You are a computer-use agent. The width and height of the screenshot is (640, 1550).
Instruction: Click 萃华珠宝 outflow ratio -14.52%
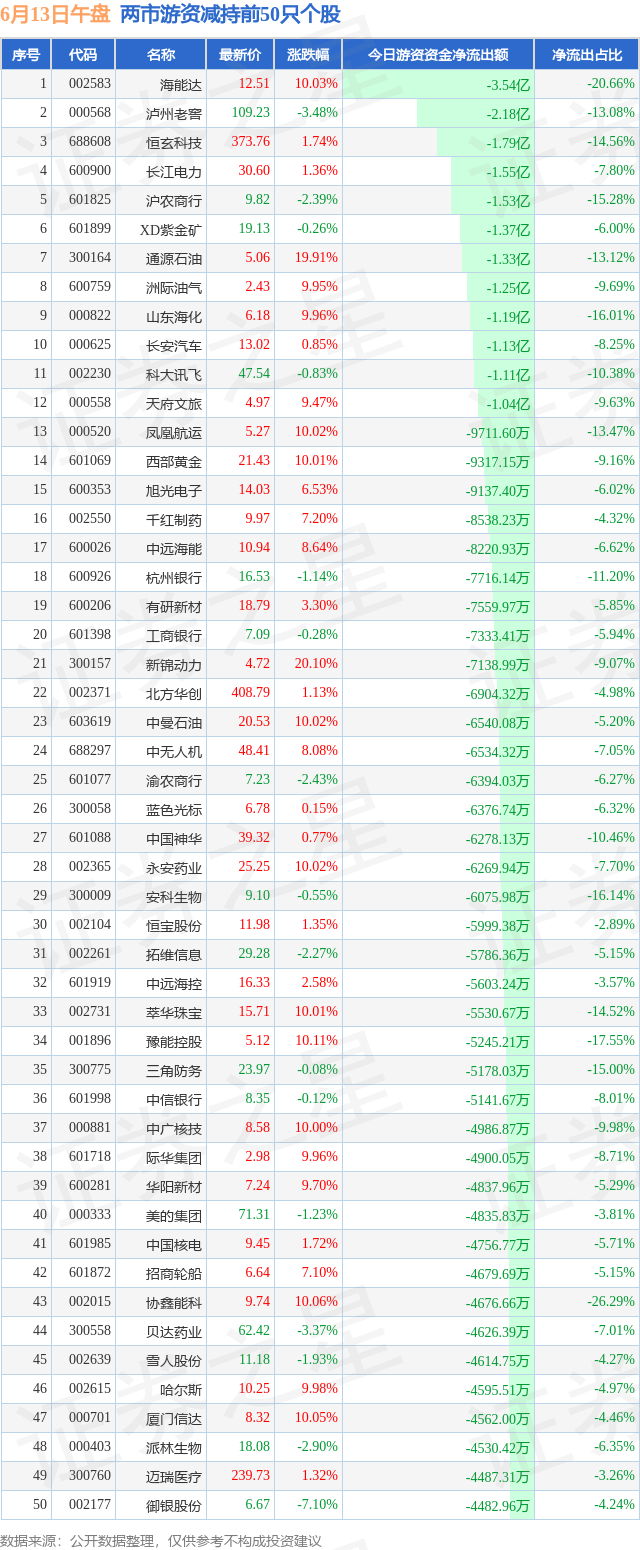click(610, 1012)
